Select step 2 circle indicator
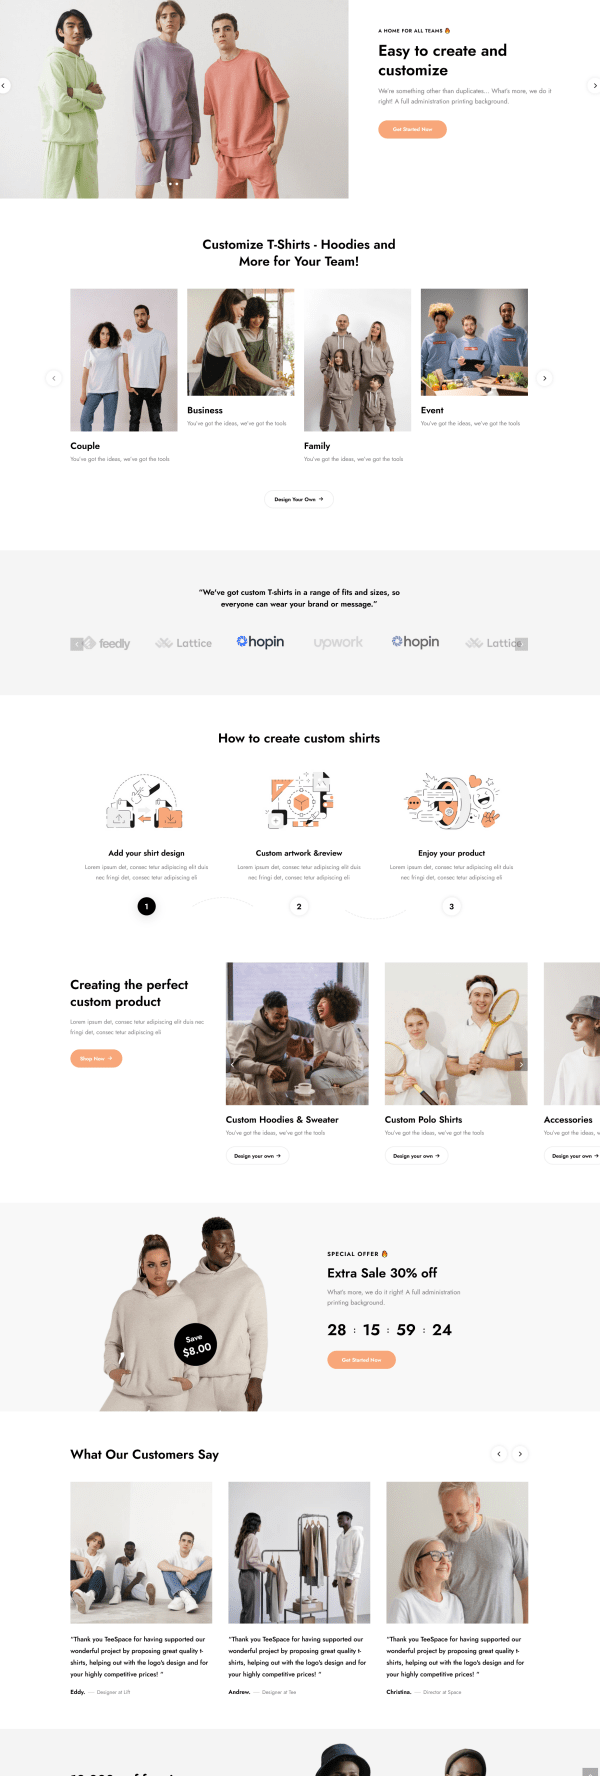600x1776 pixels. pyautogui.click(x=299, y=906)
